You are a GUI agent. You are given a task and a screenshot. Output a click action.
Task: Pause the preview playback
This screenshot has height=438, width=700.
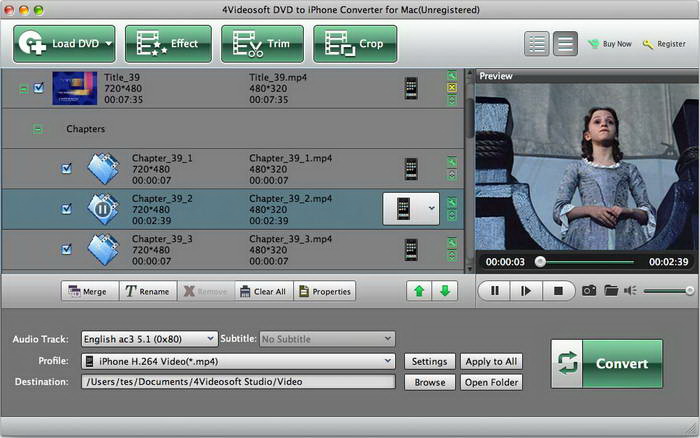495,291
